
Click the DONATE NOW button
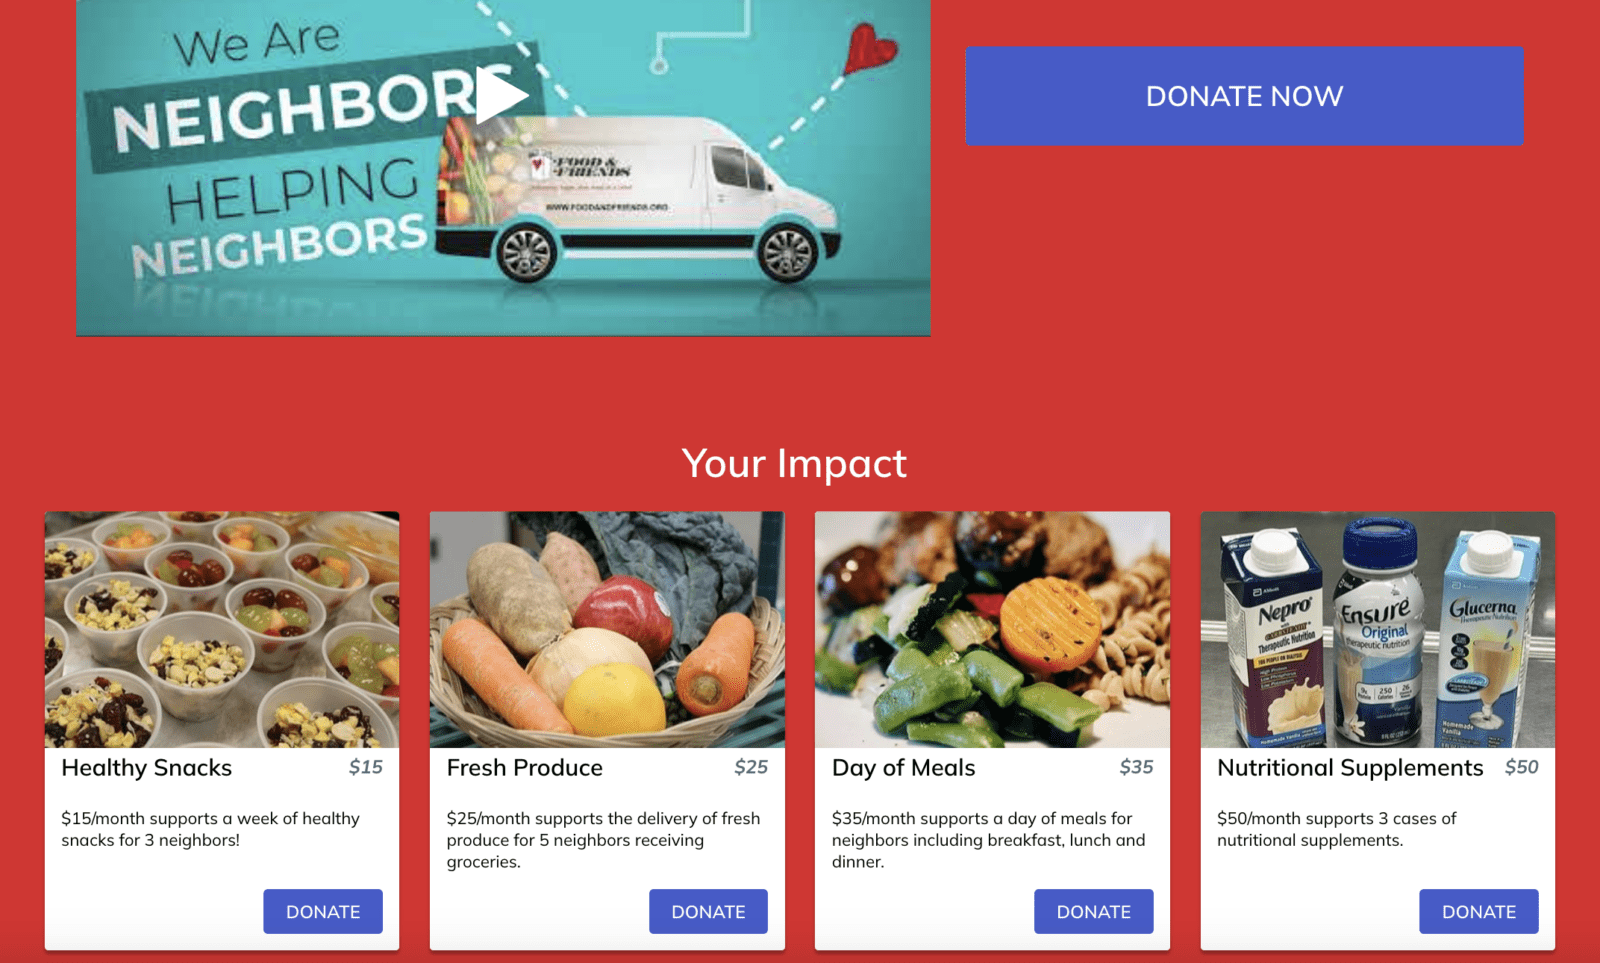1244,96
